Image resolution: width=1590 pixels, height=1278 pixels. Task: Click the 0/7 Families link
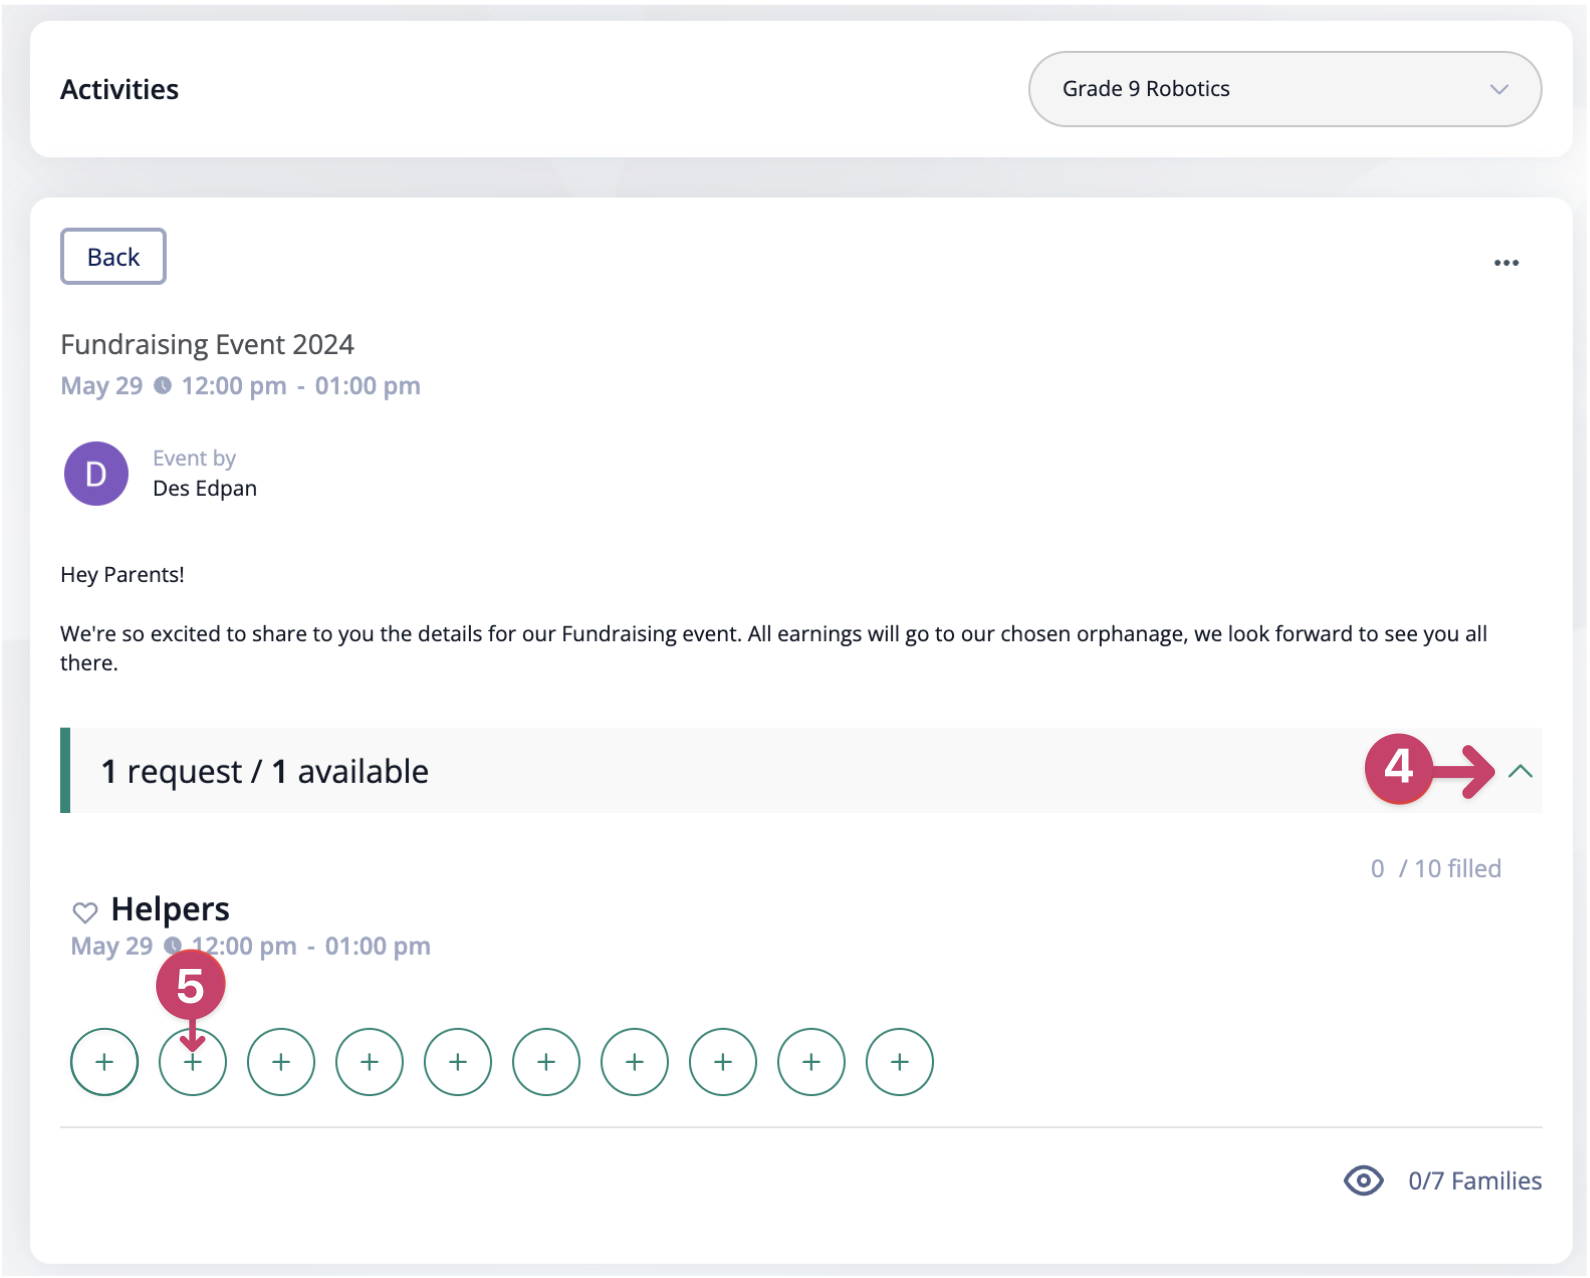click(x=1475, y=1181)
